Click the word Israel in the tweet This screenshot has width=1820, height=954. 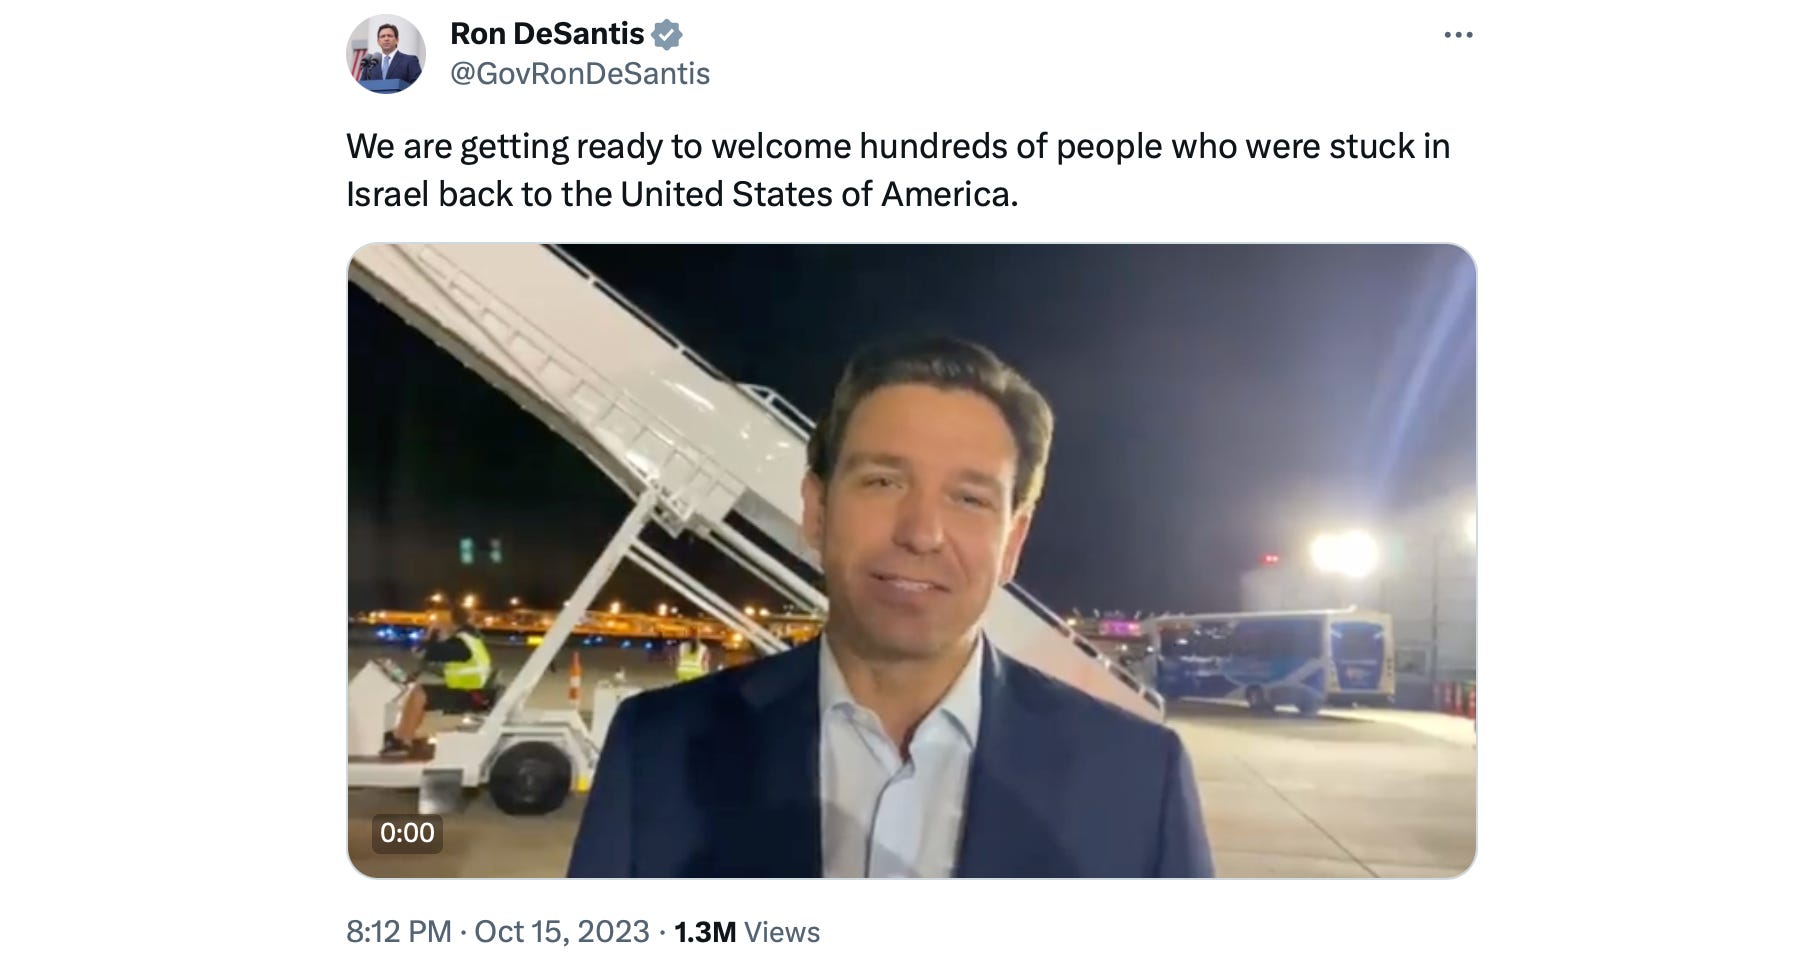(x=387, y=194)
